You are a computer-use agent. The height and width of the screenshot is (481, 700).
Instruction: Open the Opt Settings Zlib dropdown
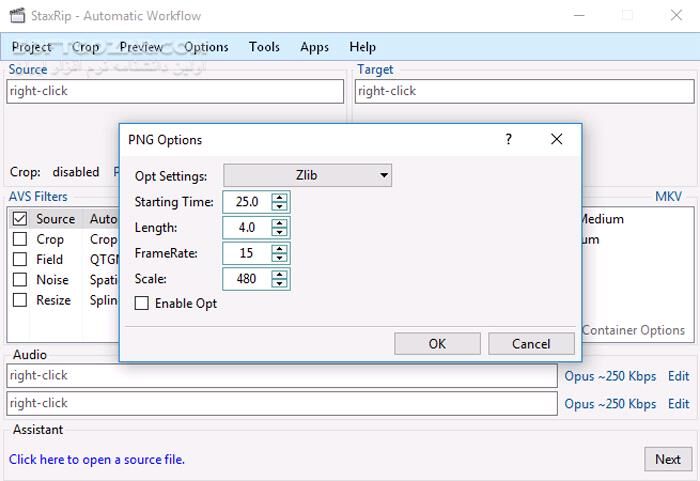pos(307,176)
